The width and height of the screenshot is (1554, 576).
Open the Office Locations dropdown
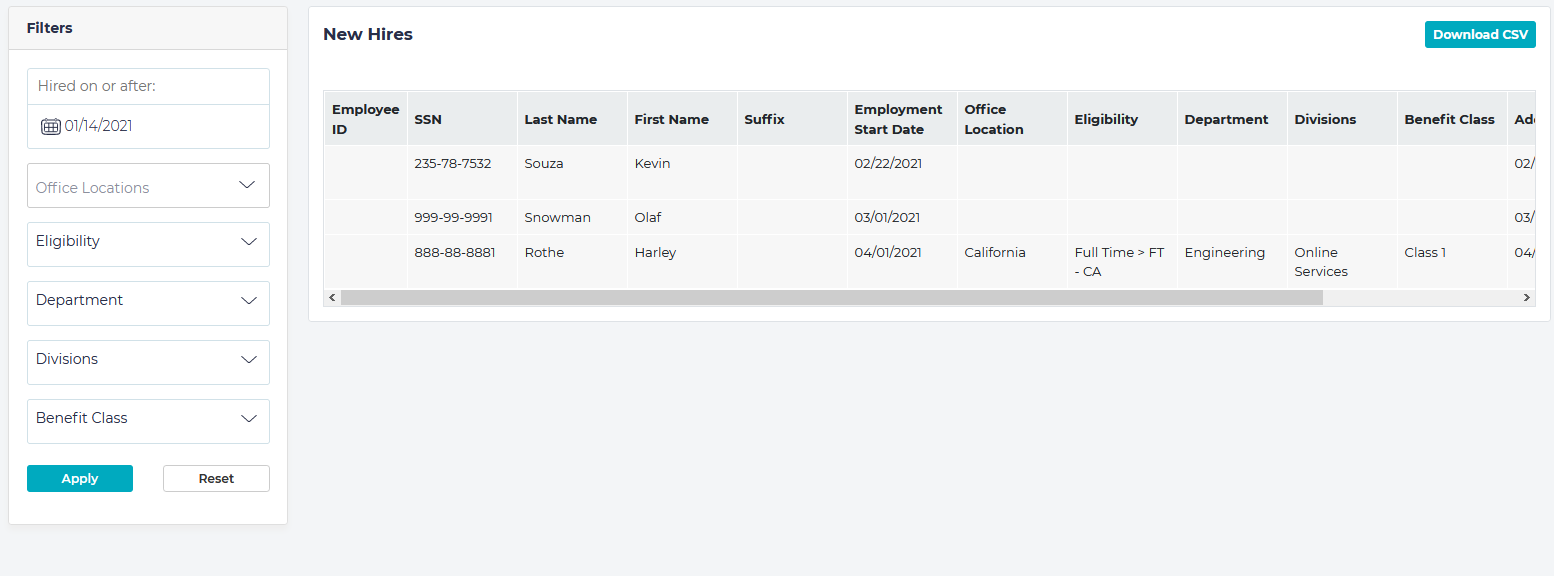(x=148, y=186)
